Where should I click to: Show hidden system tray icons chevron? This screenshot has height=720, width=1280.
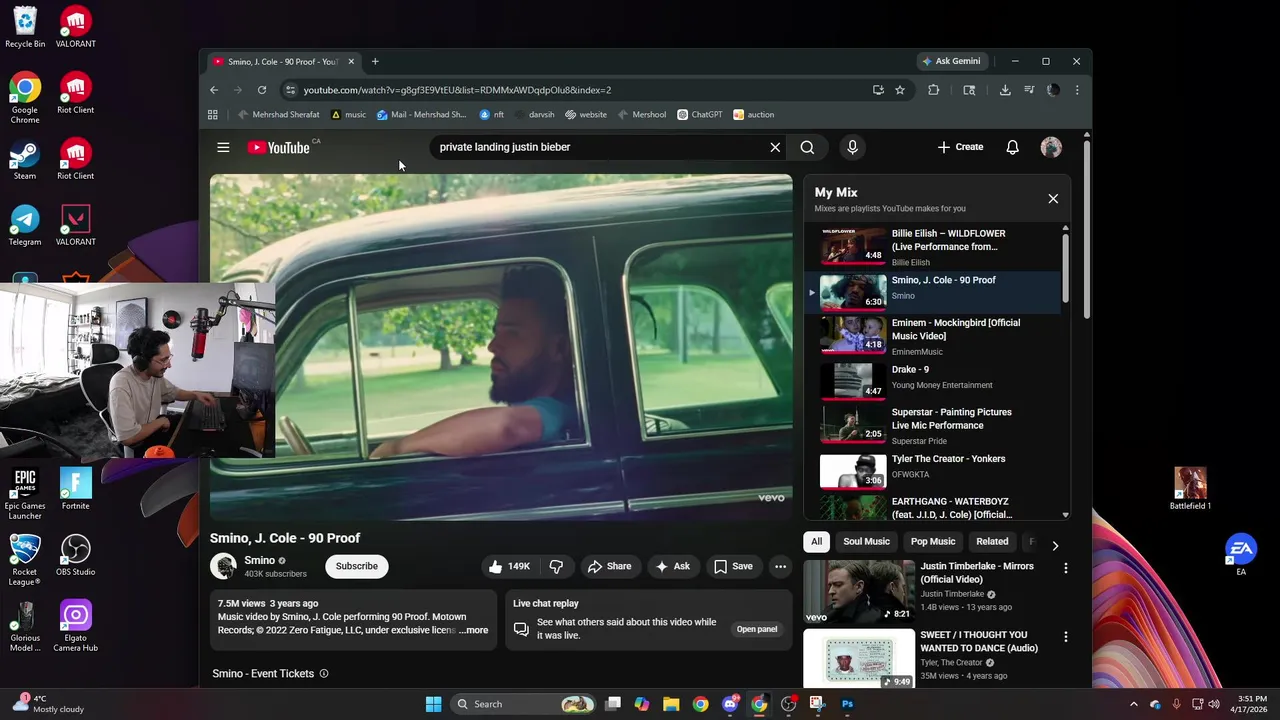(1135, 704)
